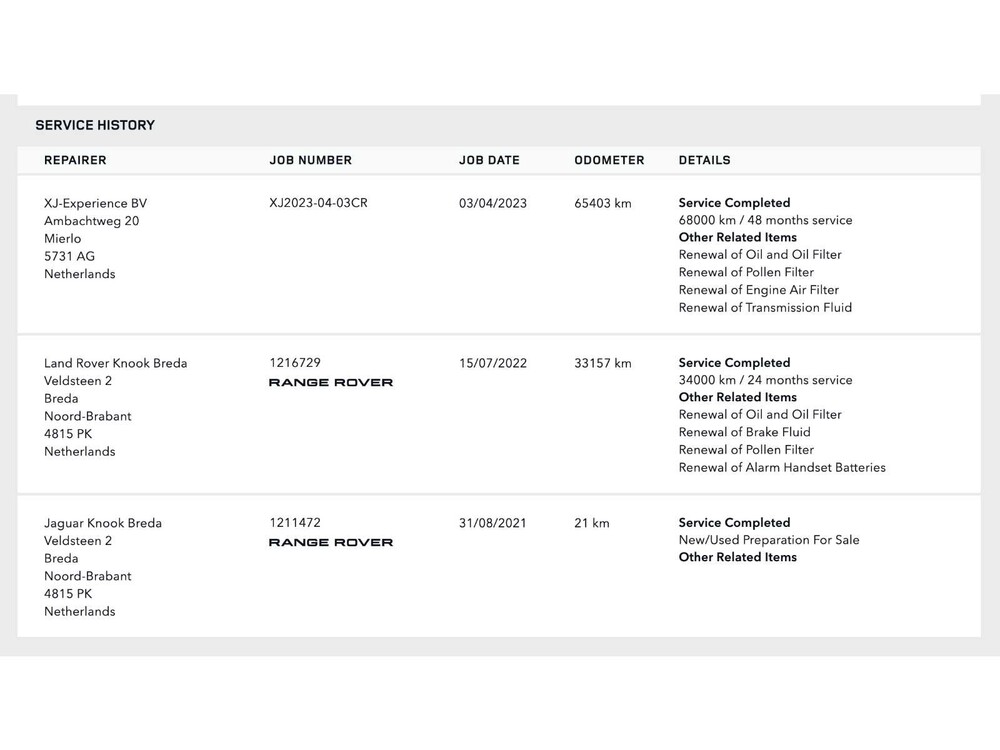Click the 33157 km odometer value
1000x750 pixels.
(x=603, y=363)
